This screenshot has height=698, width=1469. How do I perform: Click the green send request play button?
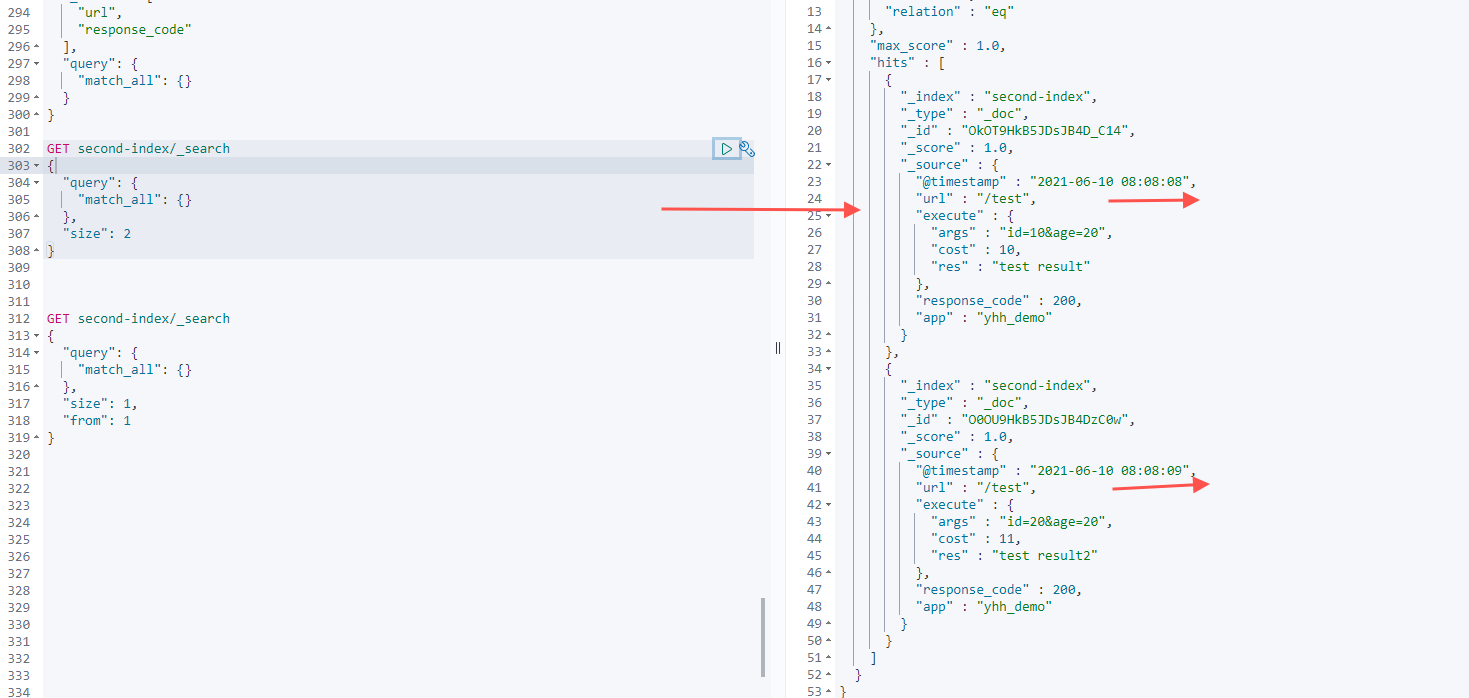[727, 149]
